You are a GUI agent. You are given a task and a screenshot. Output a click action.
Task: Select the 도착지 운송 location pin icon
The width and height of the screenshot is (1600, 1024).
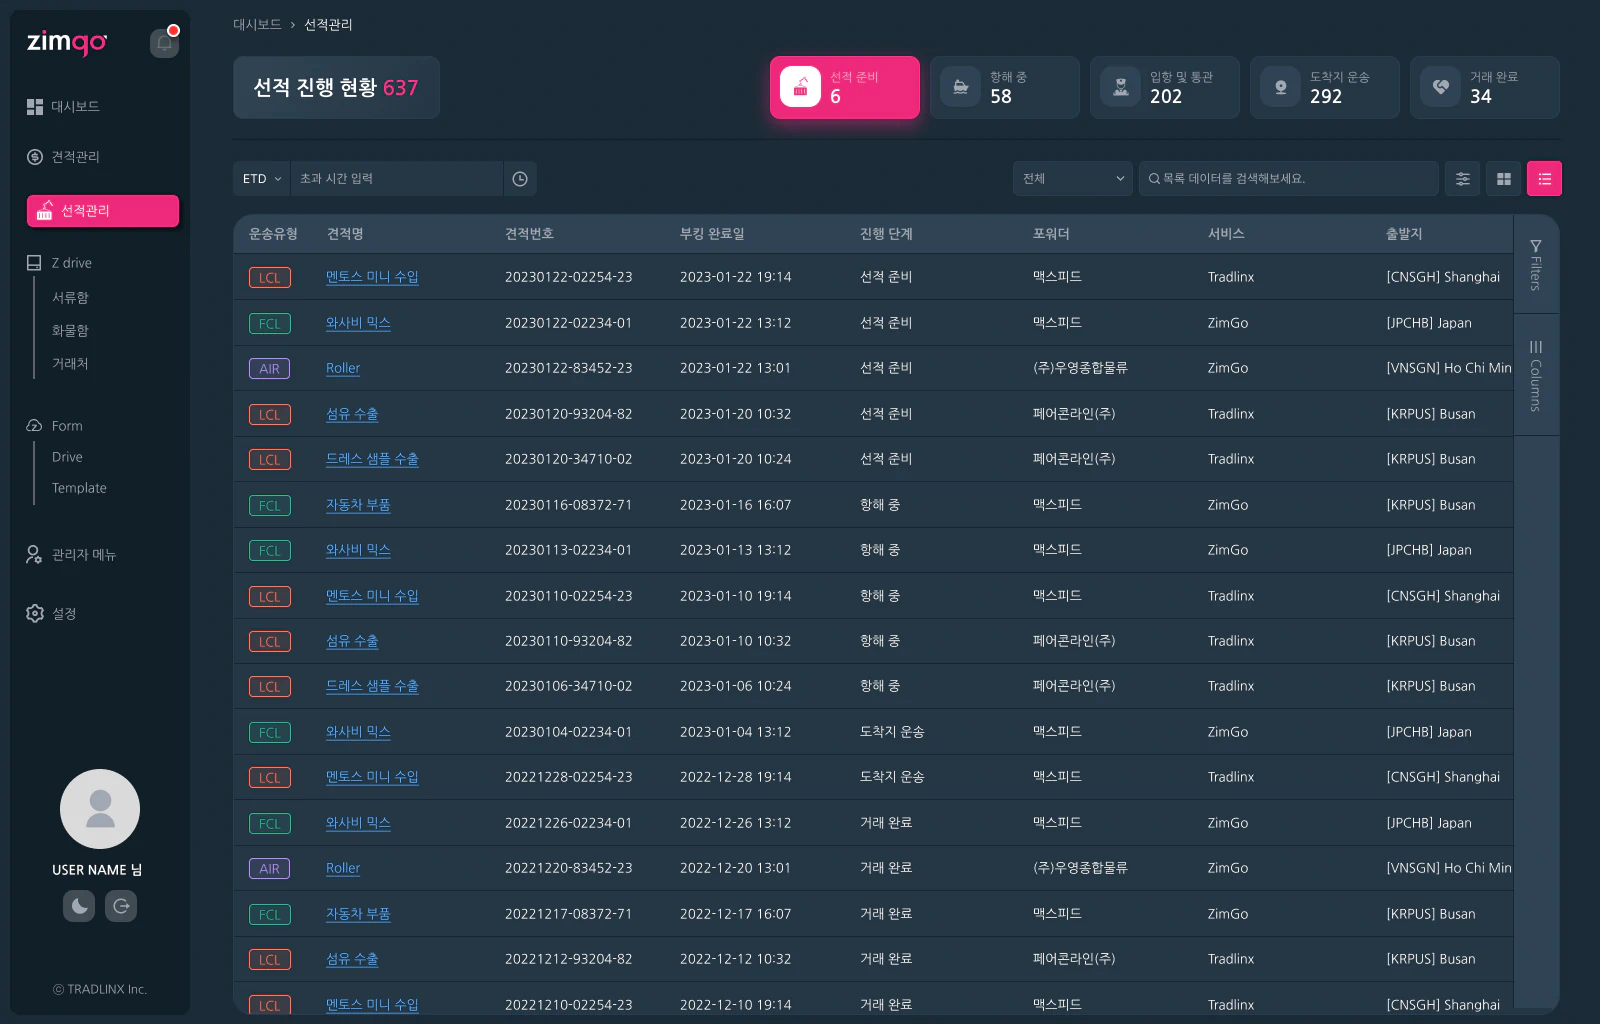coord(1280,87)
